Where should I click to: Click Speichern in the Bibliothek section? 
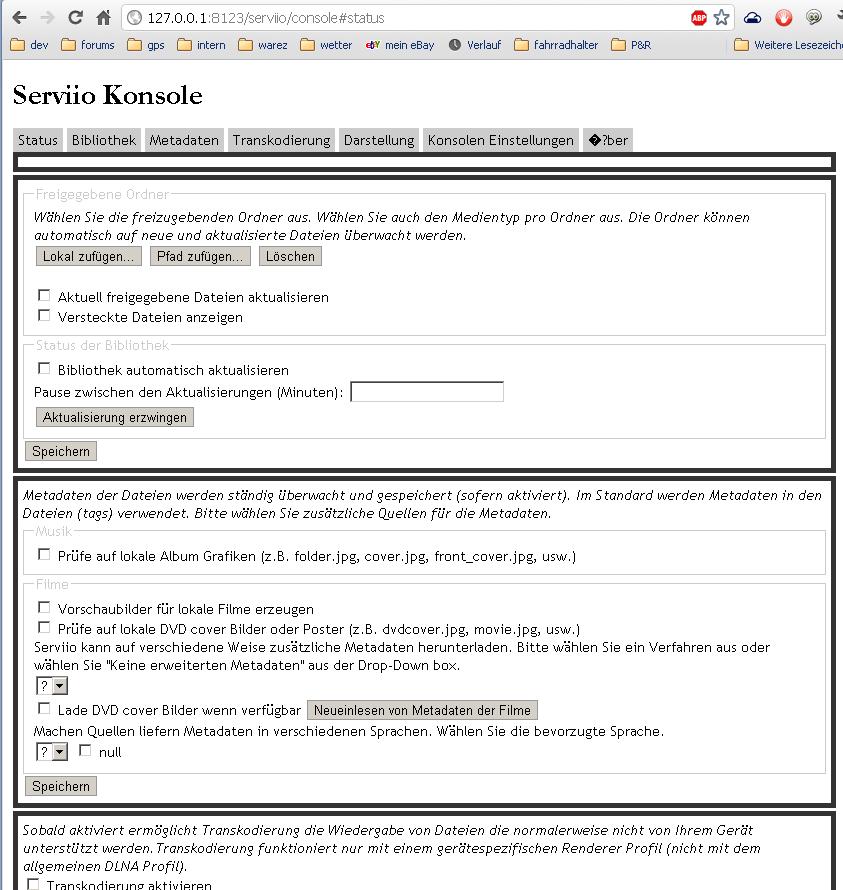pyautogui.click(x=61, y=451)
